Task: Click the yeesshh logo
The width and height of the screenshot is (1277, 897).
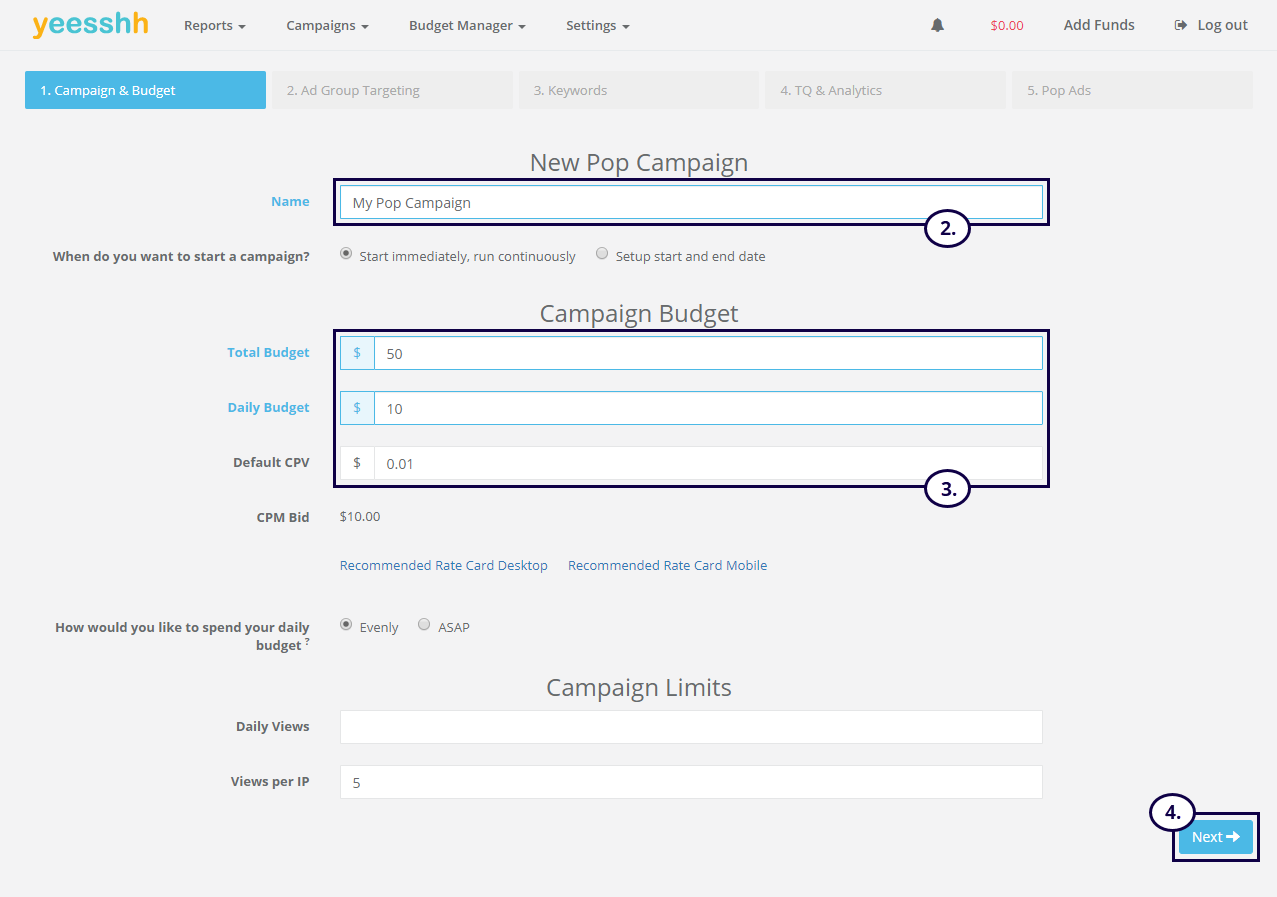Action: pyautogui.click(x=90, y=25)
